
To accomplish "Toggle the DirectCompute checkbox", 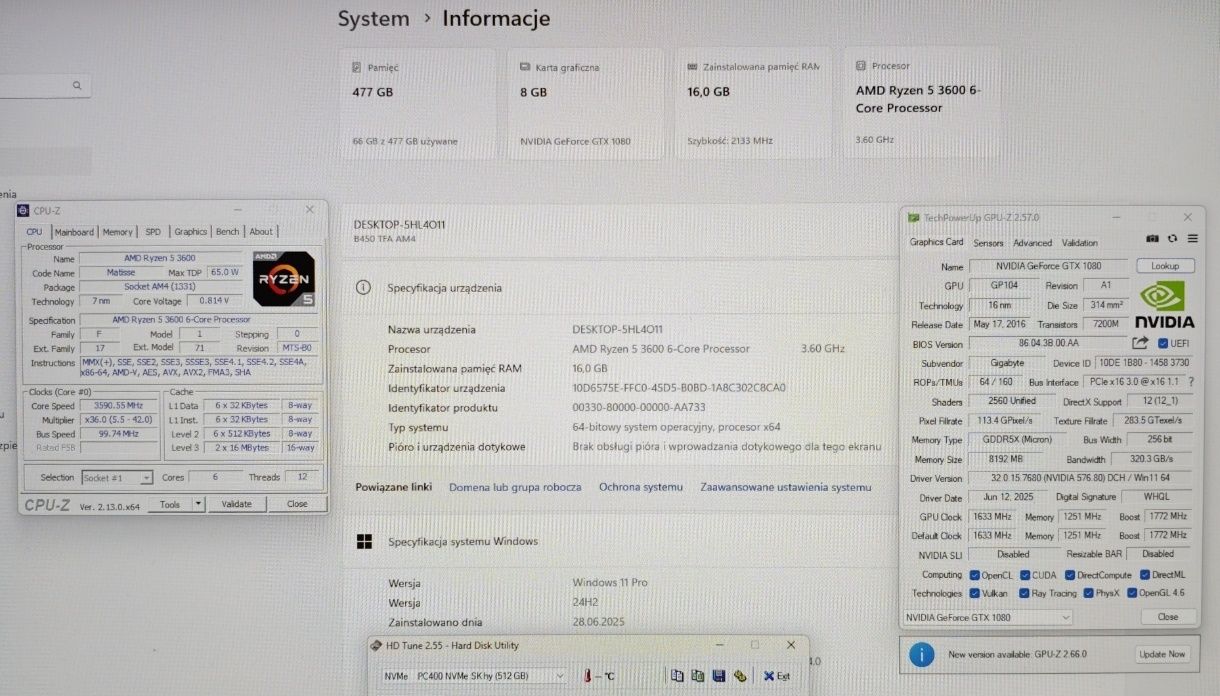I will click(1069, 575).
